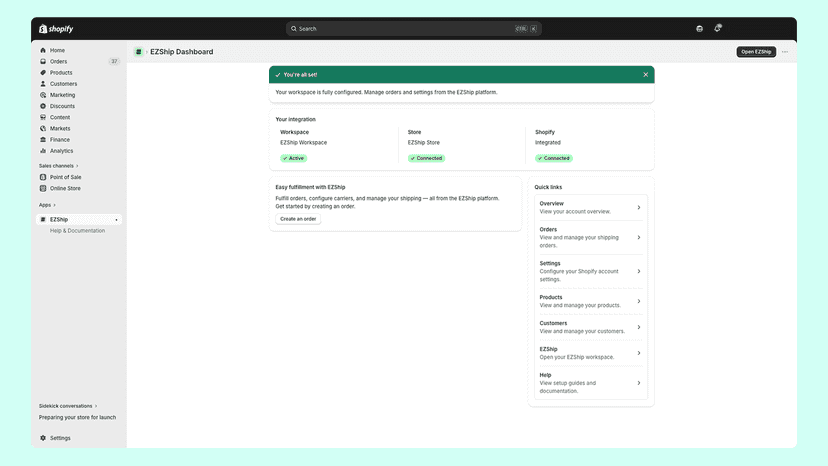Open Marketing in the sidebar
This screenshot has height=466, width=828.
(79, 95)
